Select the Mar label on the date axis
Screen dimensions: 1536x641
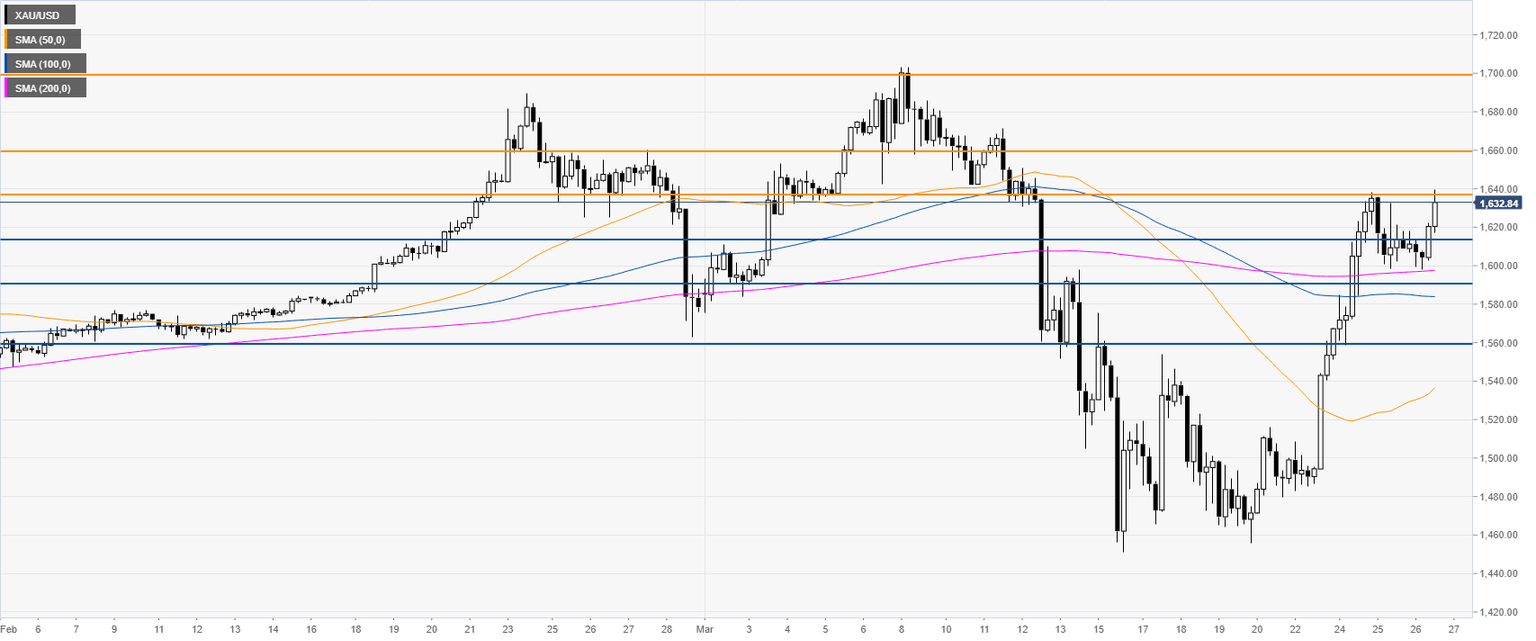tap(704, 630)
